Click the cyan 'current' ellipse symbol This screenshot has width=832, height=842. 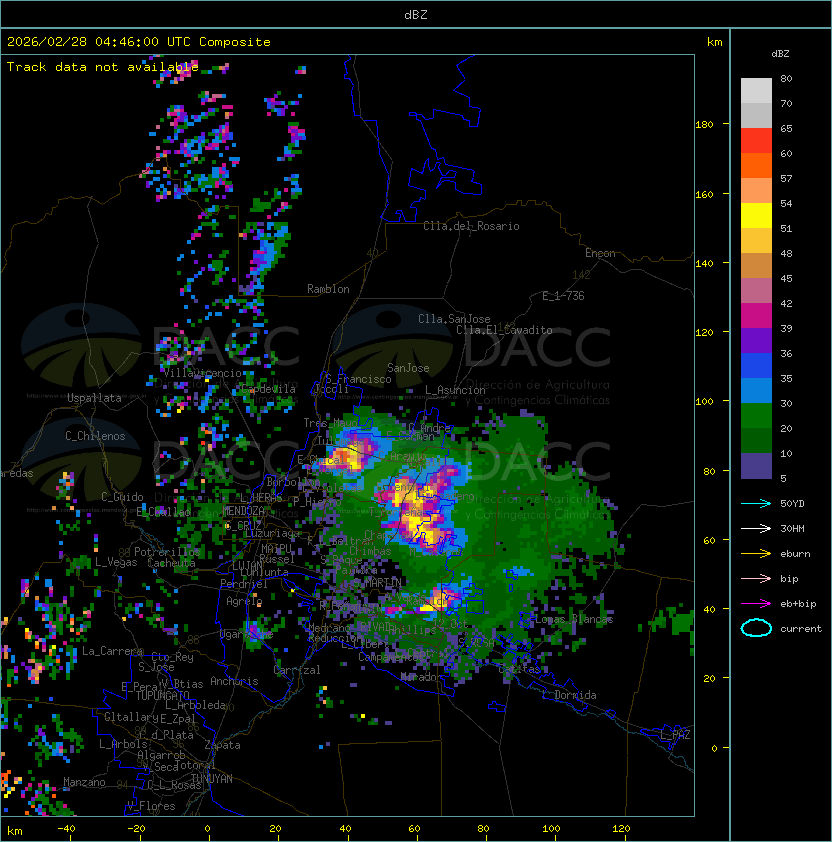pos(756,628)
